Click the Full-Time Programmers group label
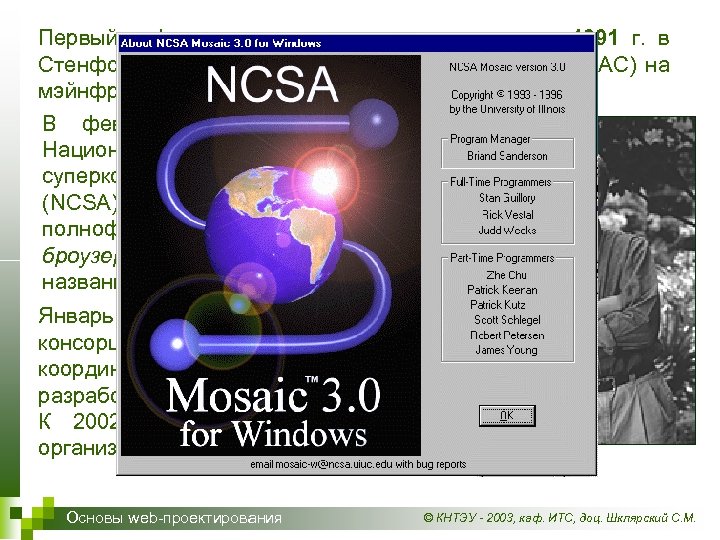Viewport: 720px width, 540px height. click(501, 182)
